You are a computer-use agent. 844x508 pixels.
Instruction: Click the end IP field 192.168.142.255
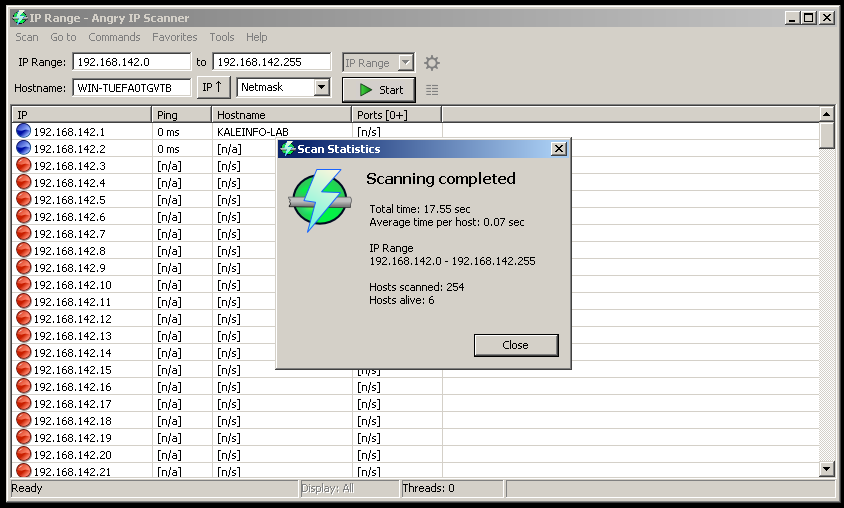click(272, 62)
